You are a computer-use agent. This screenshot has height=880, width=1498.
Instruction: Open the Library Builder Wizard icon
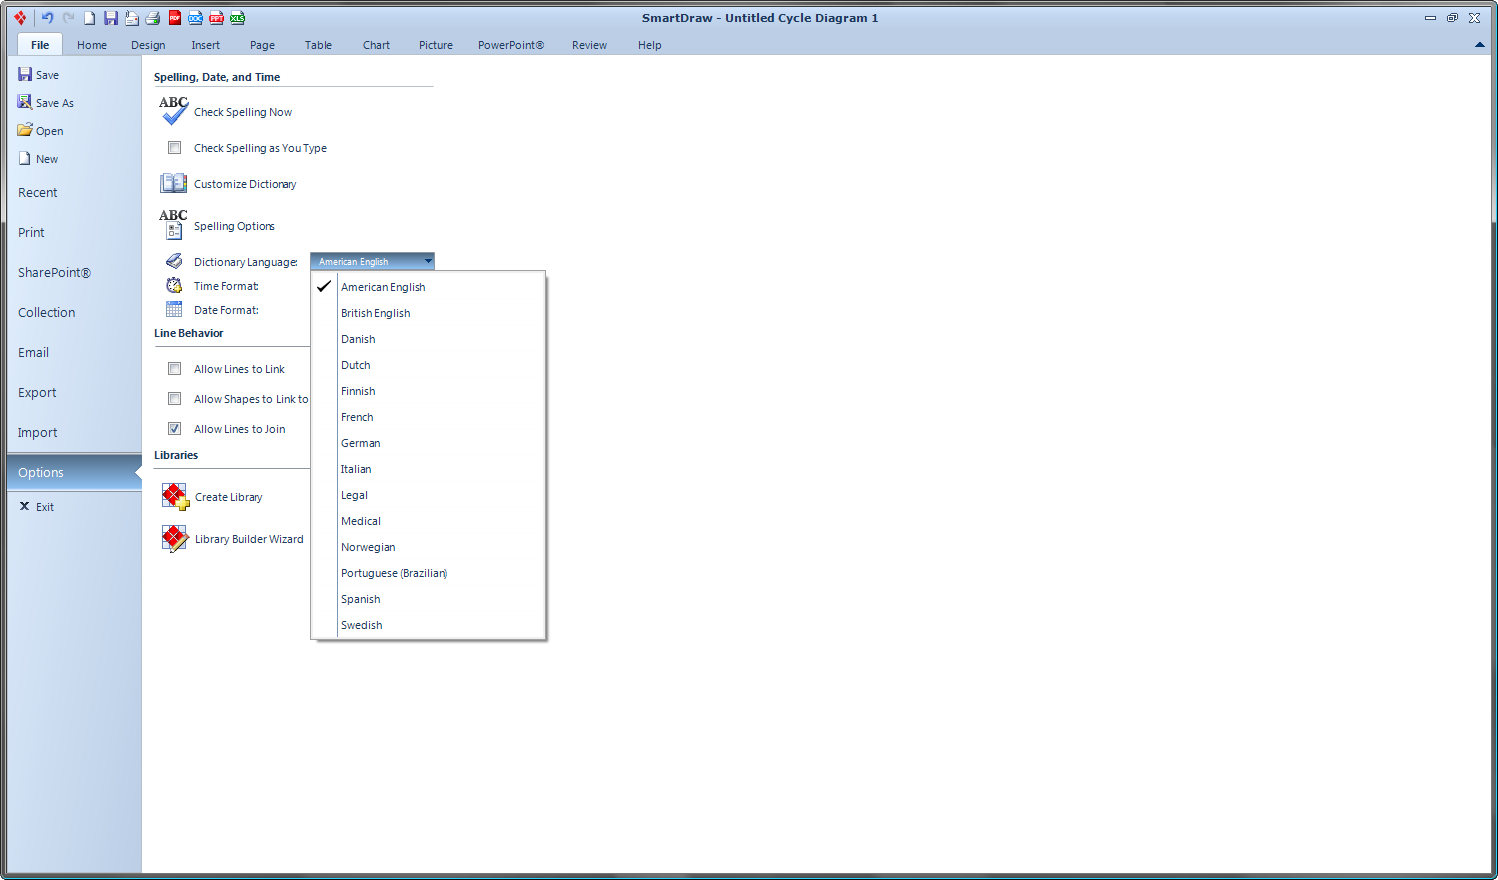(175, 539)
